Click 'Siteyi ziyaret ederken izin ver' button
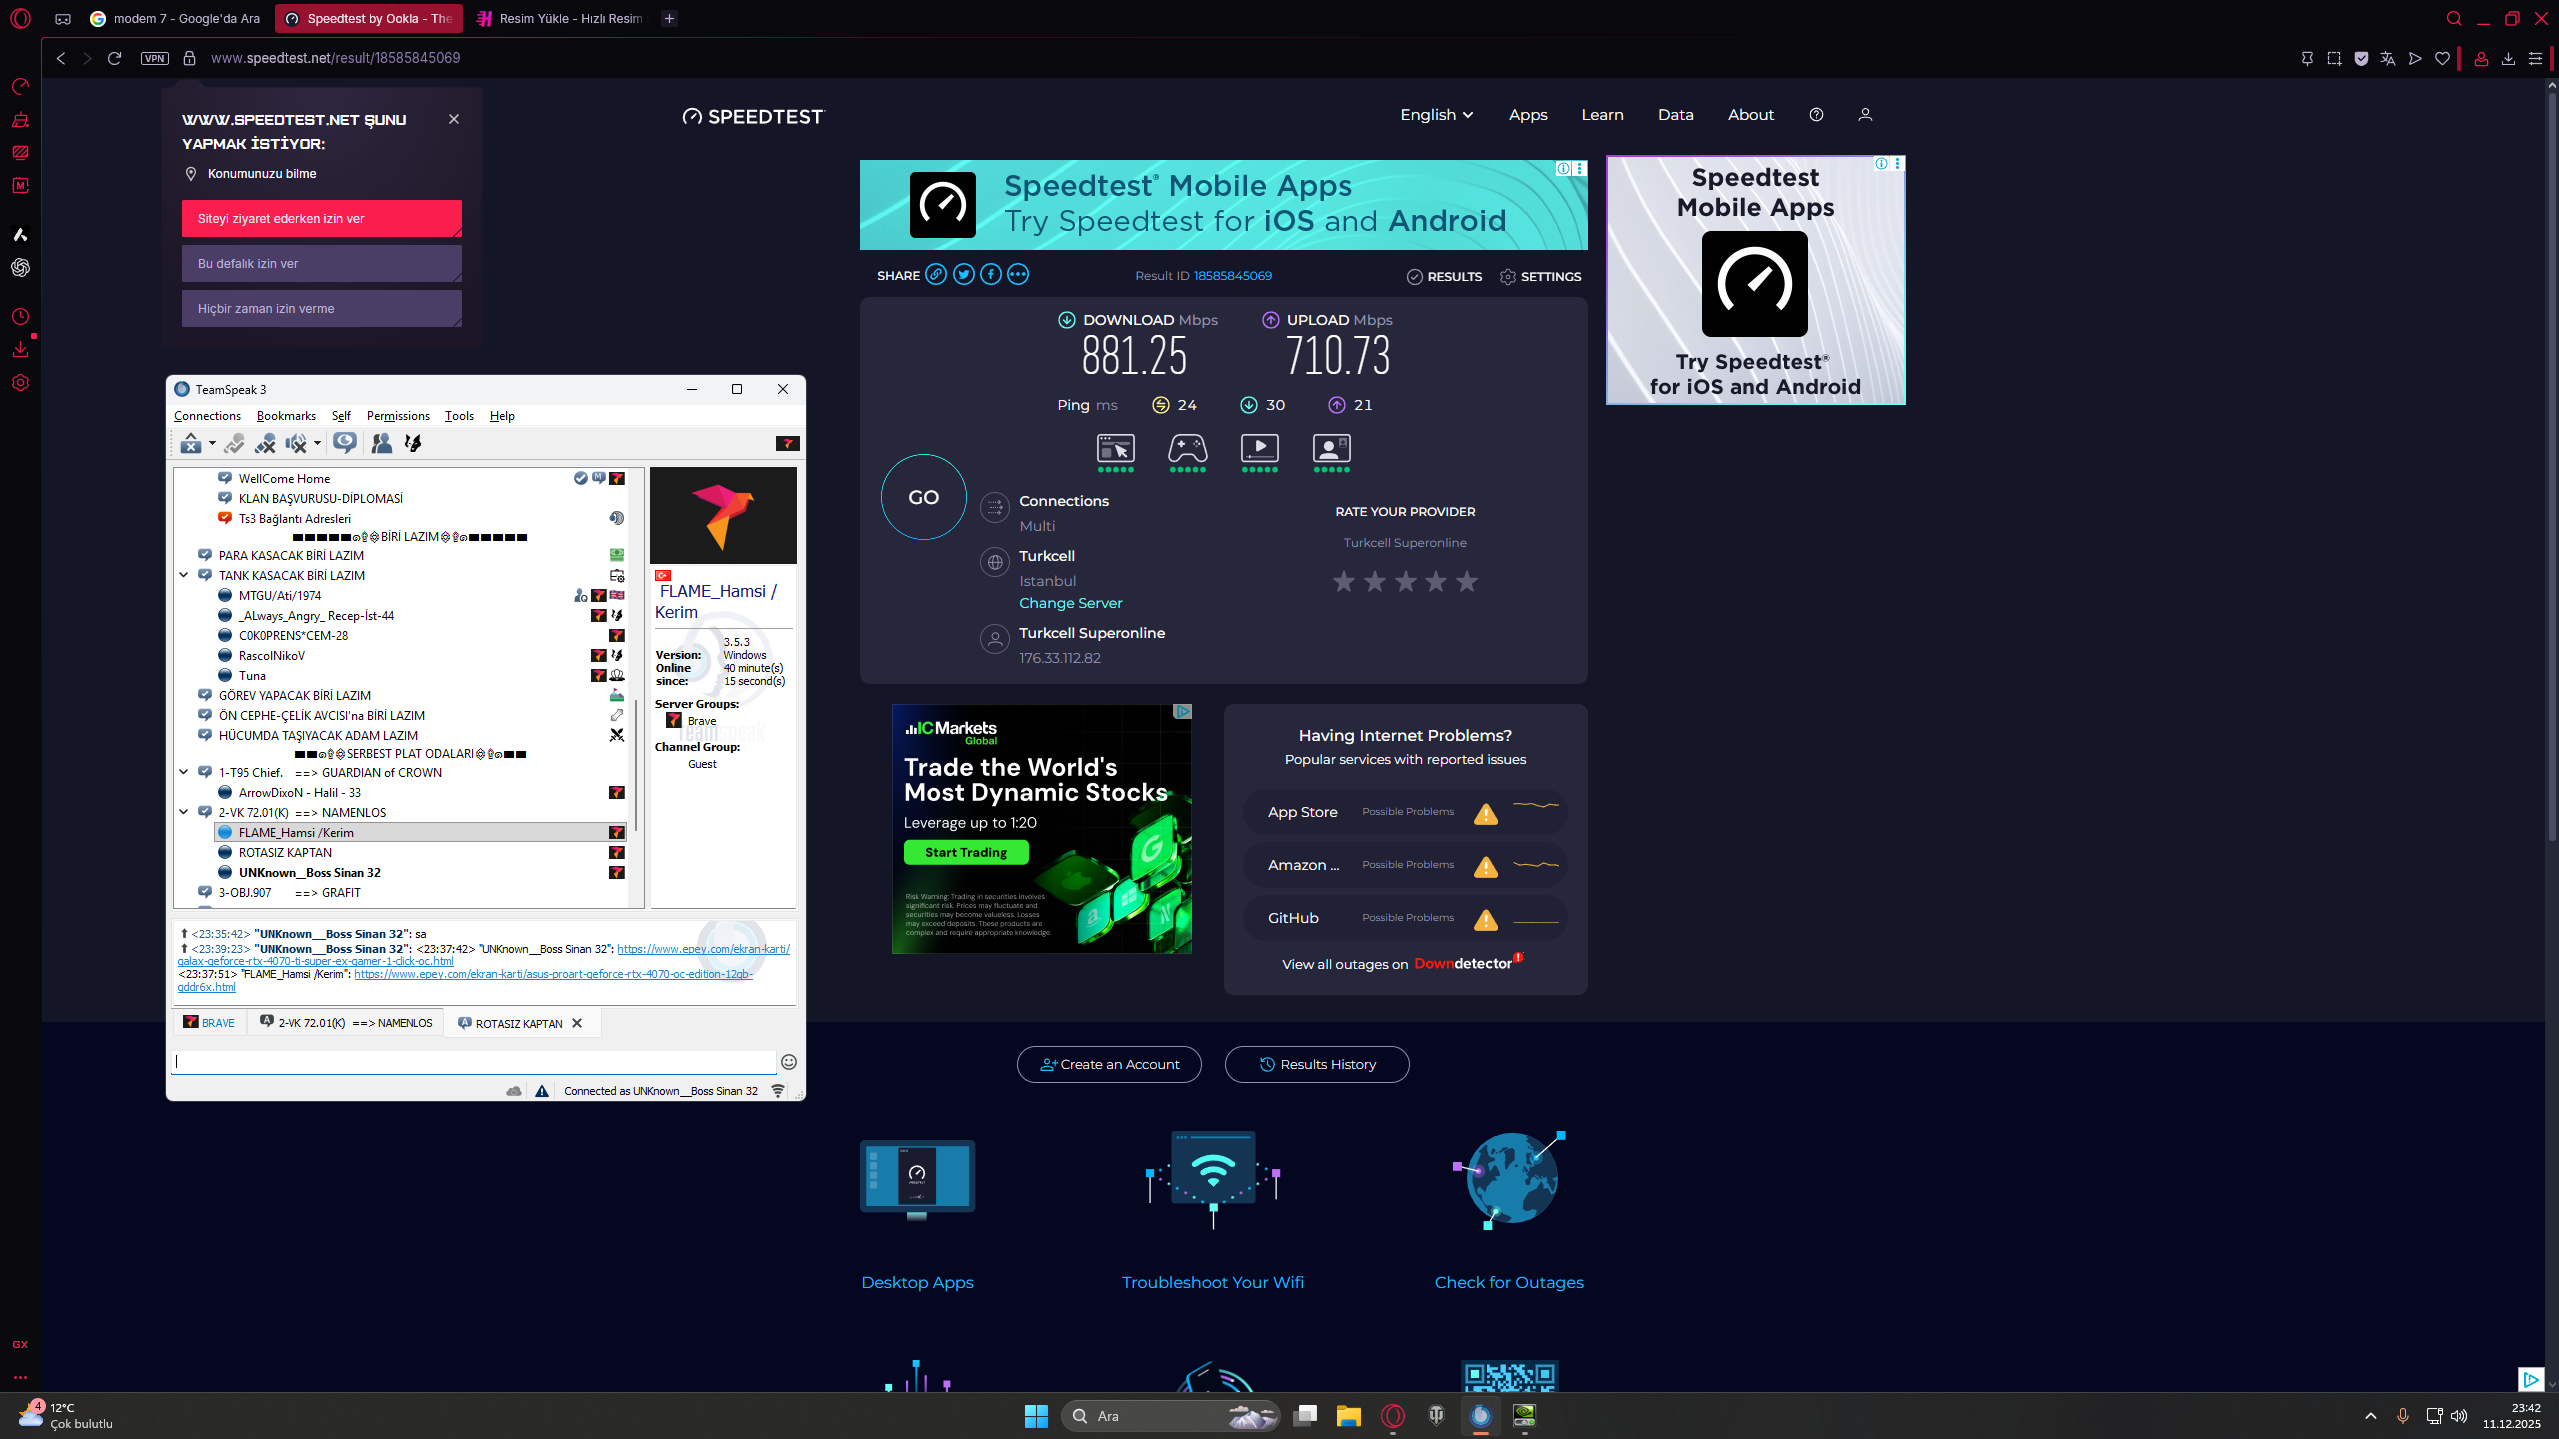 coord(322,218)
